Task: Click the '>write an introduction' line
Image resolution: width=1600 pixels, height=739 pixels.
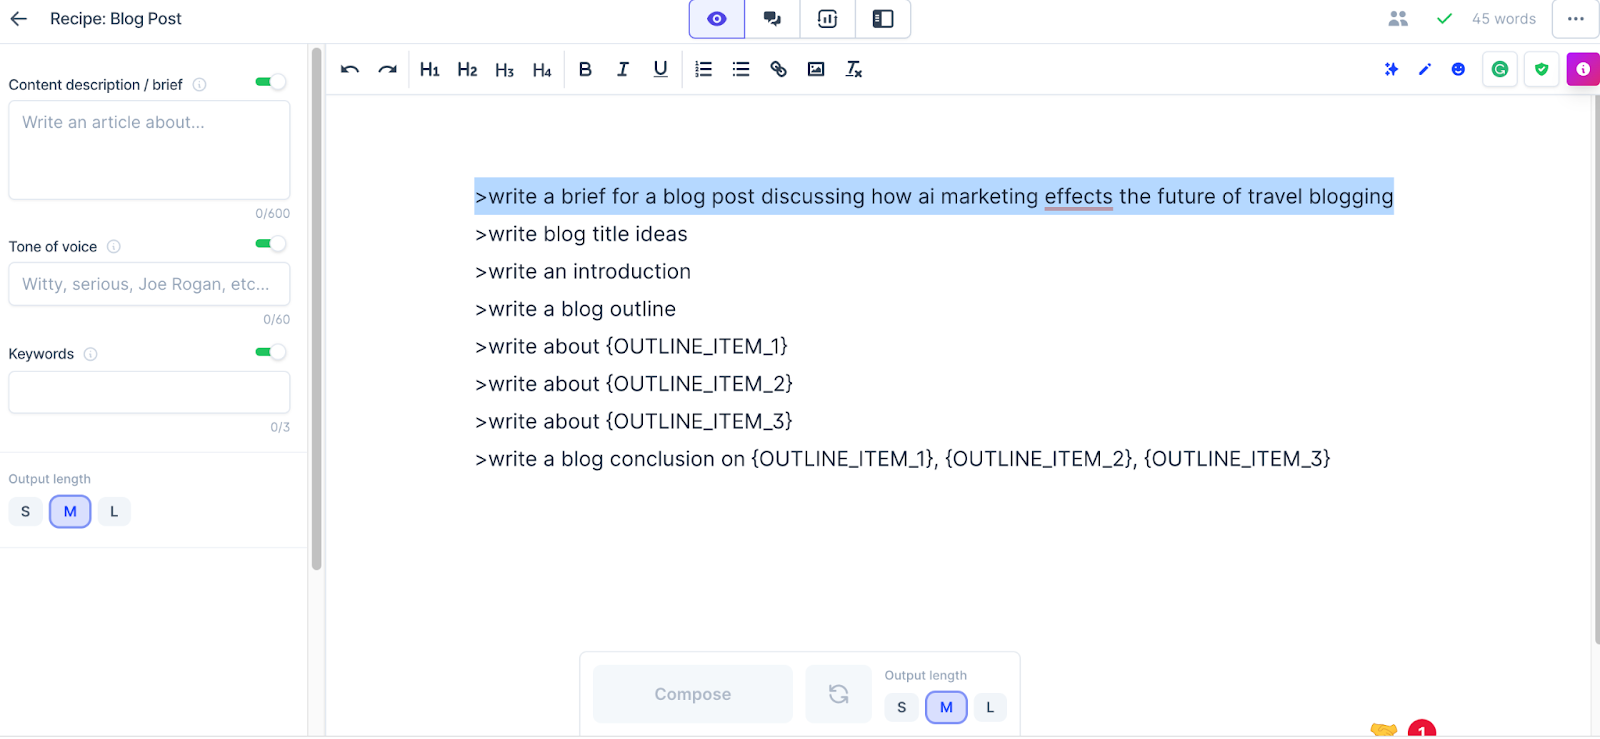Action: (583, 272)
